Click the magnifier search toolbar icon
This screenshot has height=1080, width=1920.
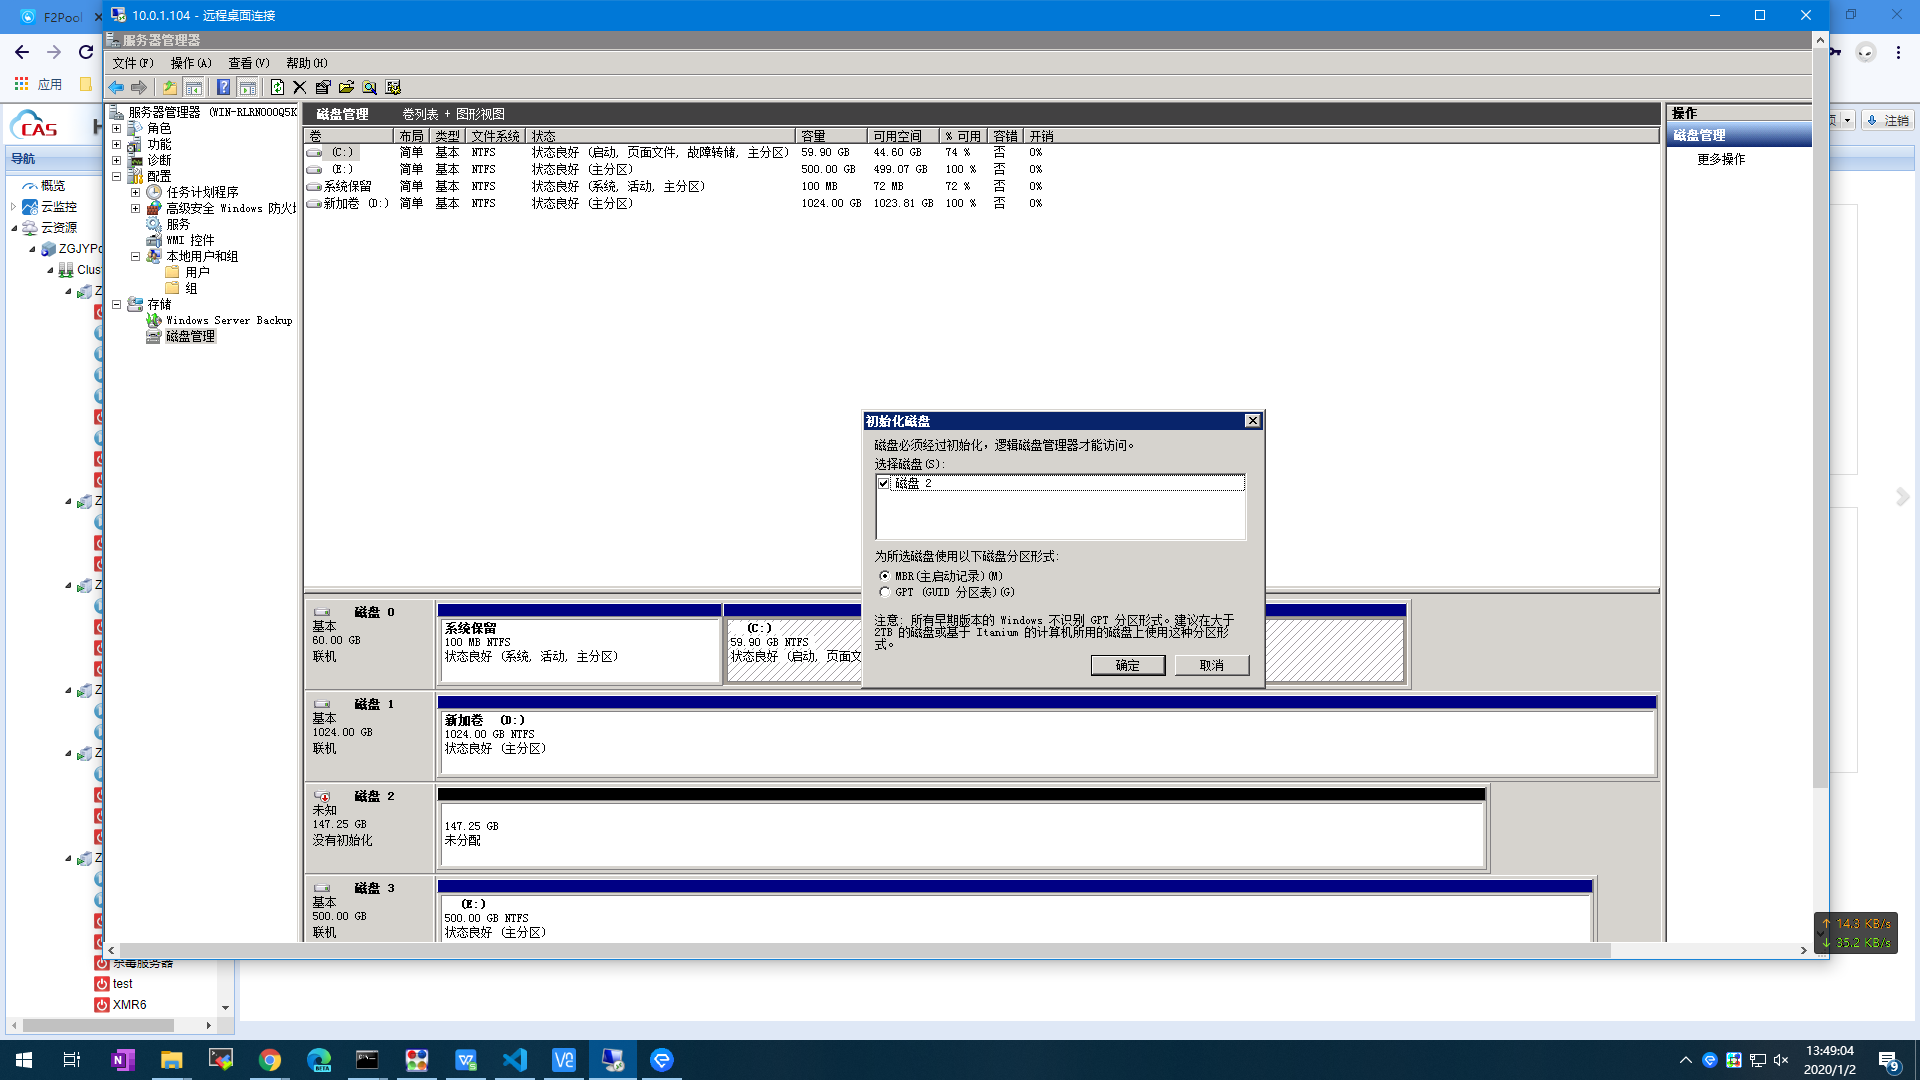pyautogui.click(x=369, y=88)
